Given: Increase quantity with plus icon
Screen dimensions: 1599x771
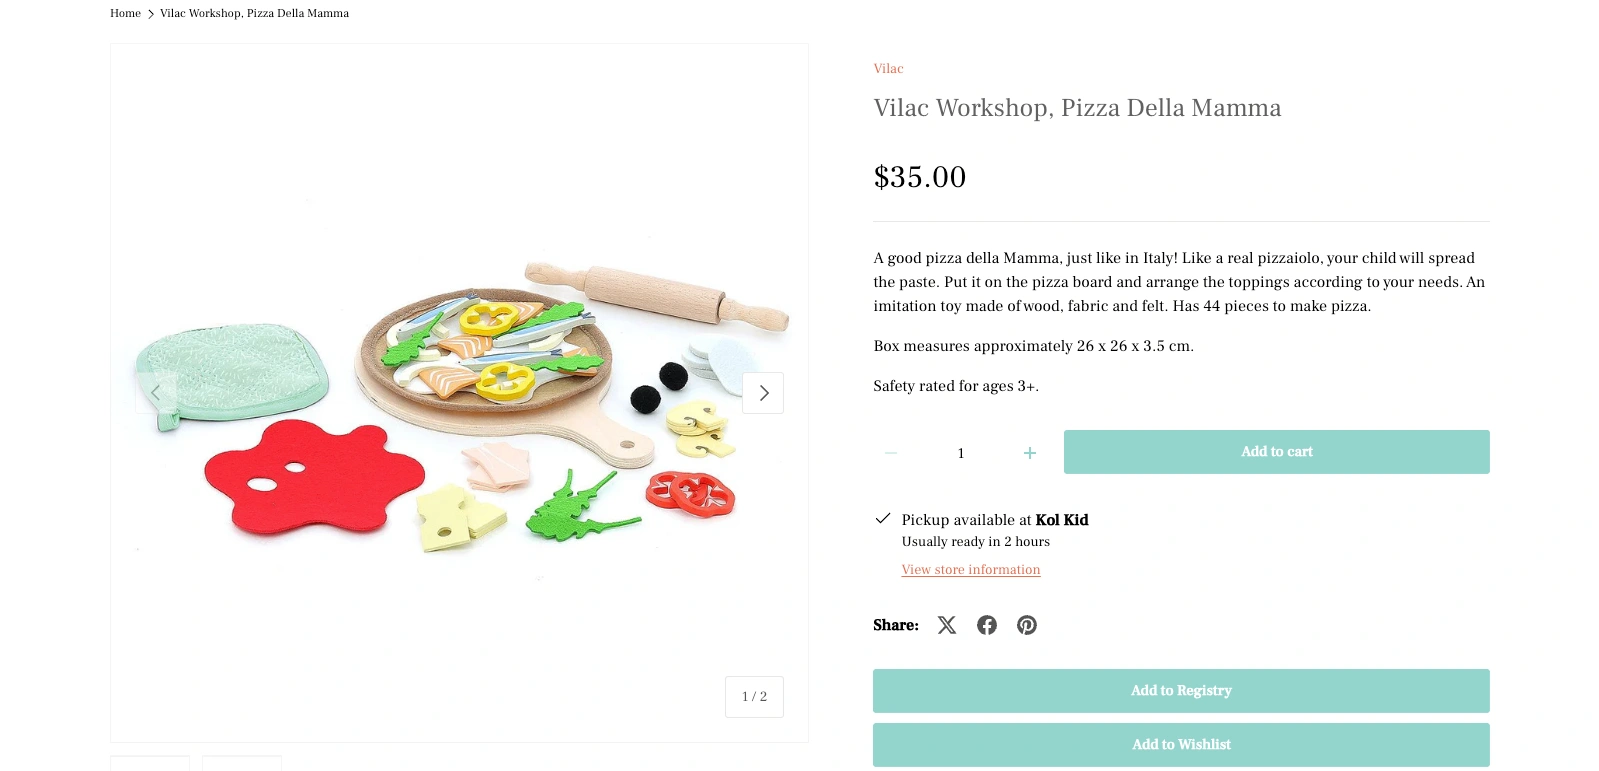Looking at the screenshot, I should (x=1030, y=453).
